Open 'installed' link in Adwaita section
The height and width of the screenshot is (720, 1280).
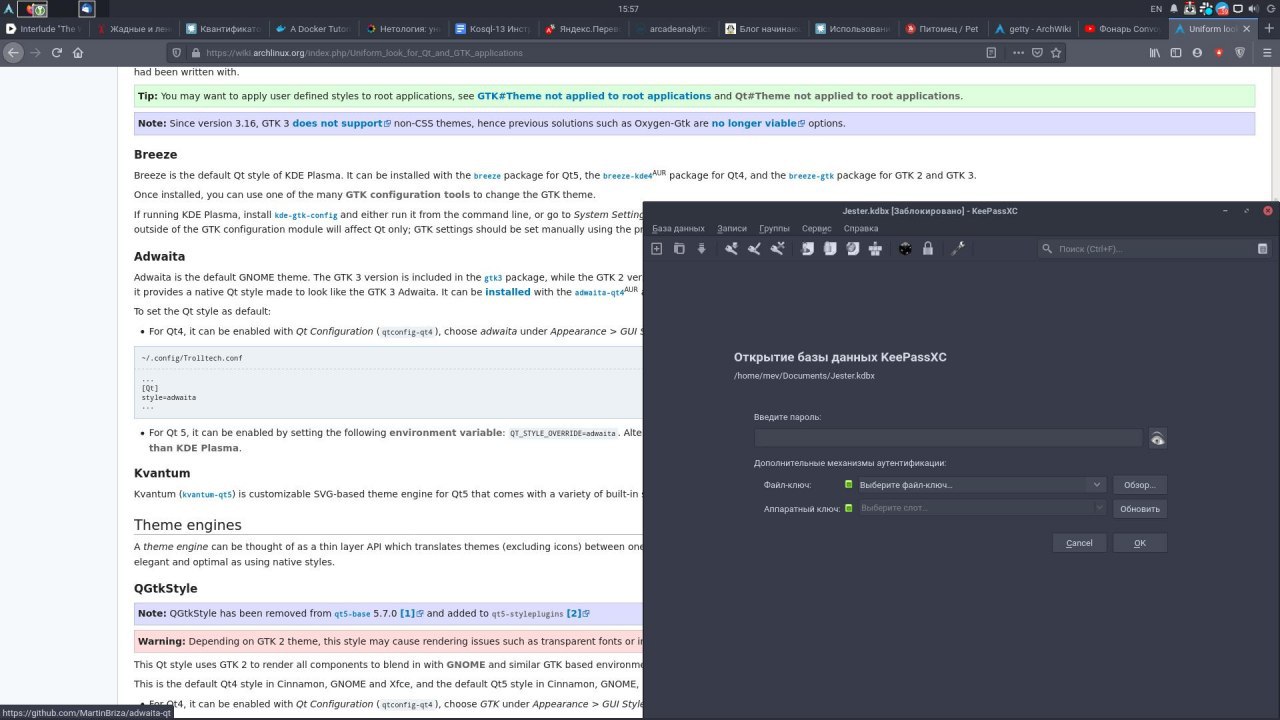(508, 292)
